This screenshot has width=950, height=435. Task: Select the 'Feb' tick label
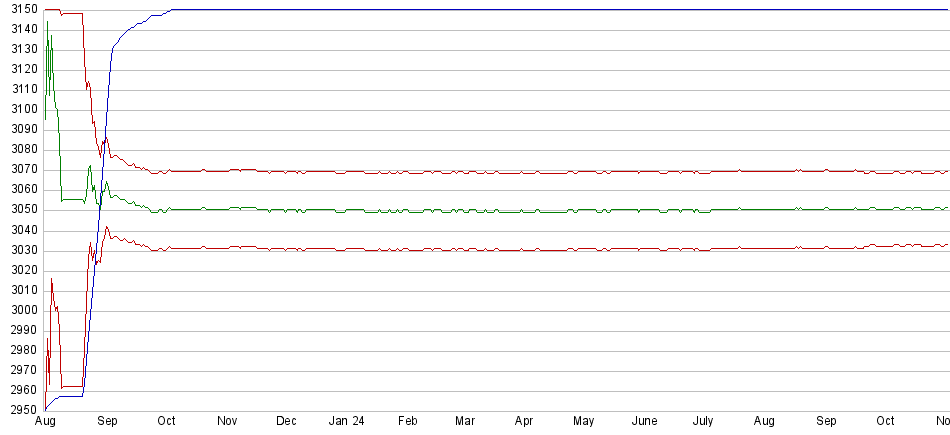pyautogui.click(x=407, y=422)
